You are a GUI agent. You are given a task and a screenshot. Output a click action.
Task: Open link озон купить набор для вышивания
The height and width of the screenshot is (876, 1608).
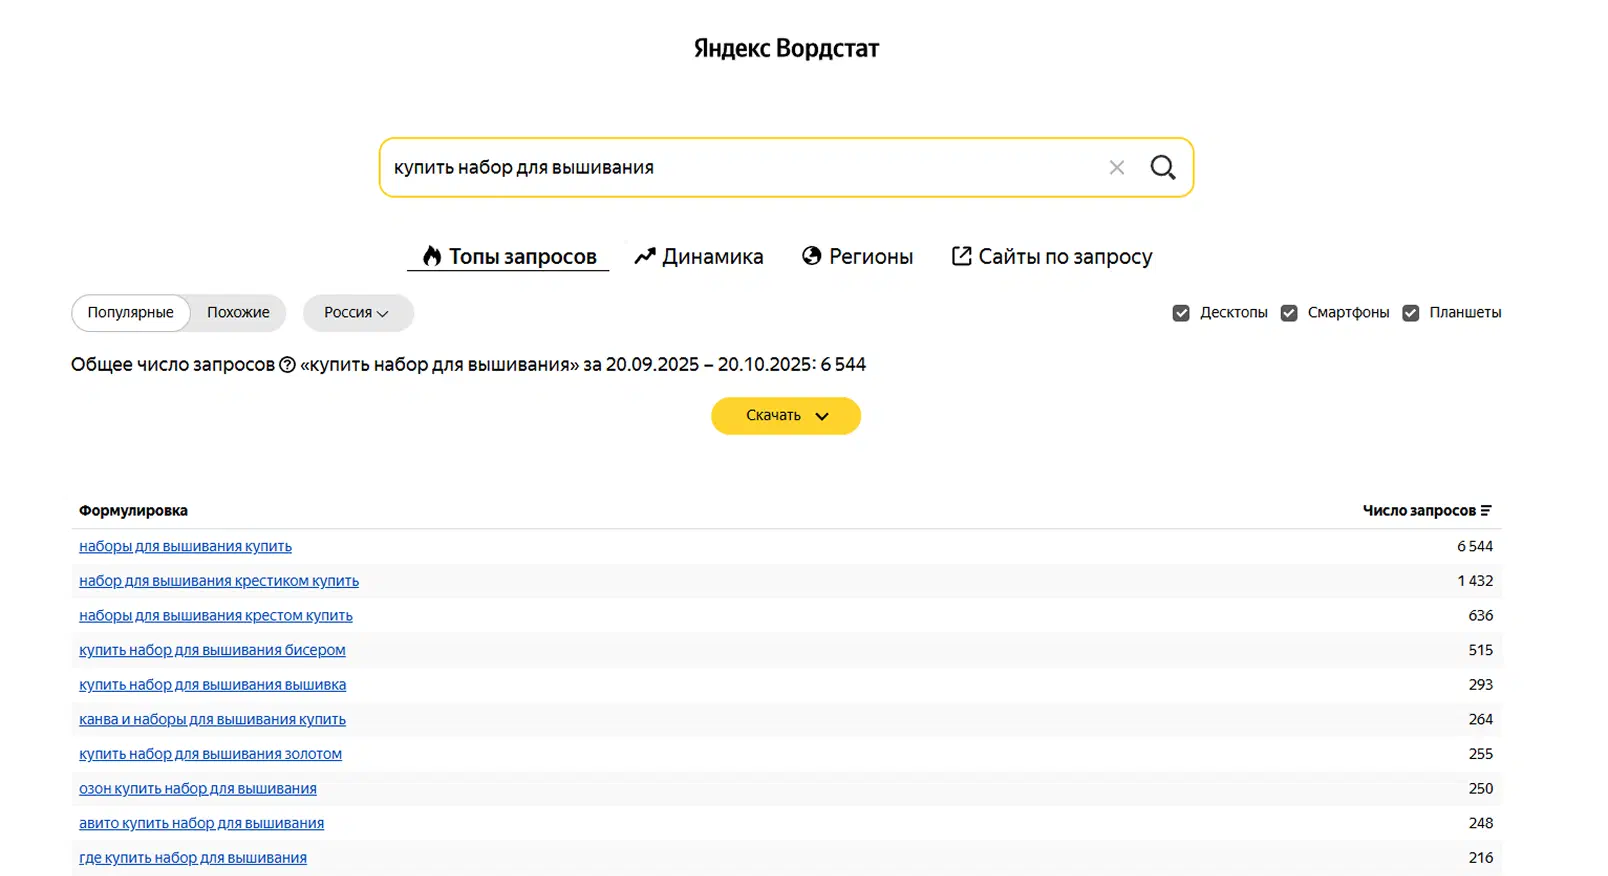click(198, 789)
